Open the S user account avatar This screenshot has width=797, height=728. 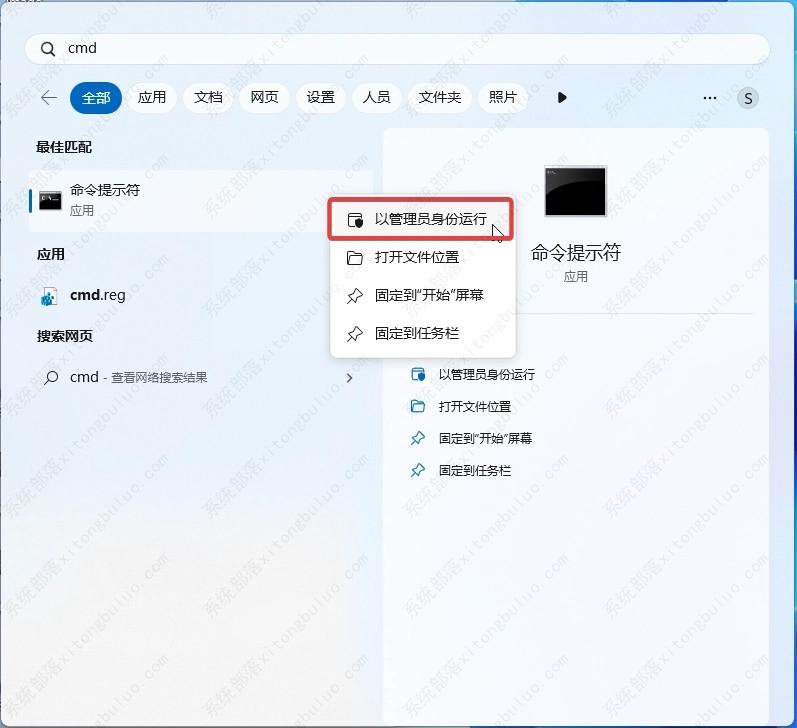click(747, 98)
